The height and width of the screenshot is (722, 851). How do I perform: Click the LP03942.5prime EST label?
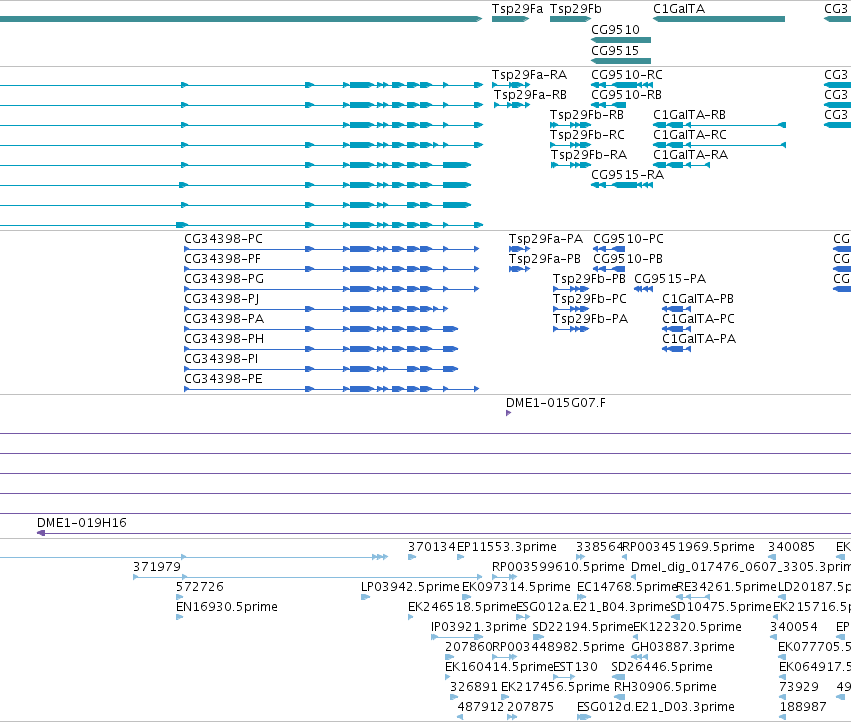410,587
